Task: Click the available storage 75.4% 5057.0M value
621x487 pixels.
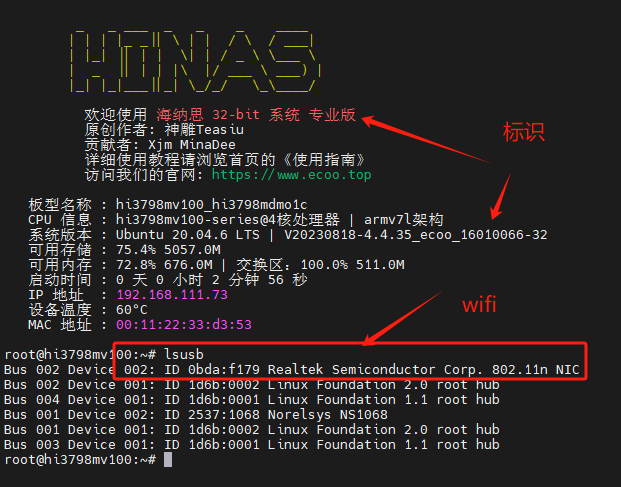Action: 168,250
